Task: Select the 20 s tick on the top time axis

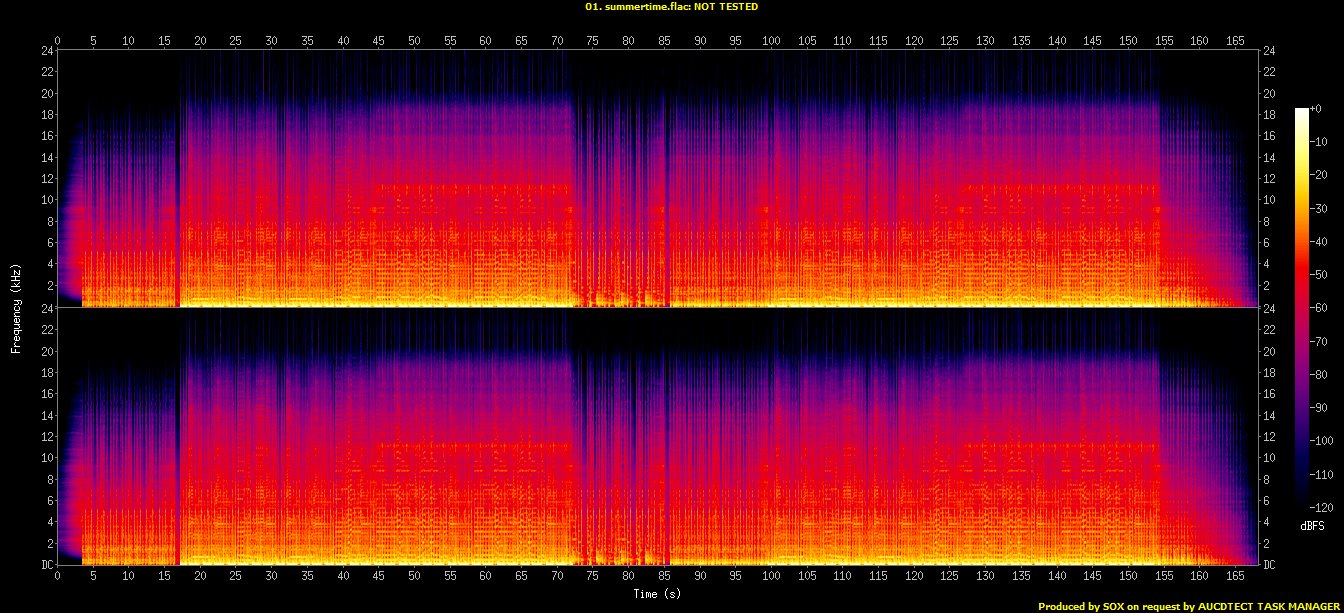Action: pos(200,41)
